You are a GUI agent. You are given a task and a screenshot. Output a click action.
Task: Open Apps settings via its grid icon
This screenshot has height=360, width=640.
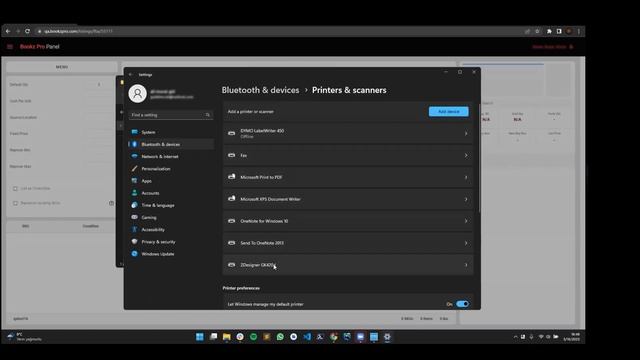(134, 180)
